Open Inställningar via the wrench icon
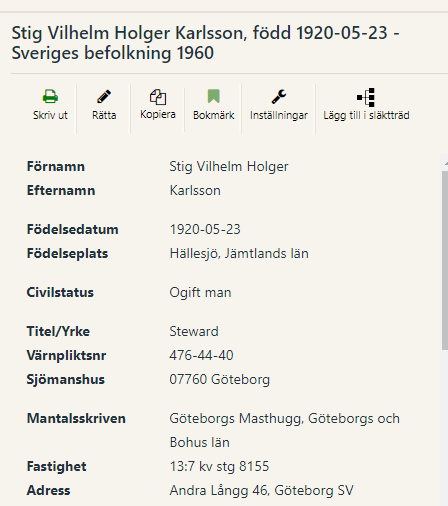448x506 pixels. [x=279, y=97]
